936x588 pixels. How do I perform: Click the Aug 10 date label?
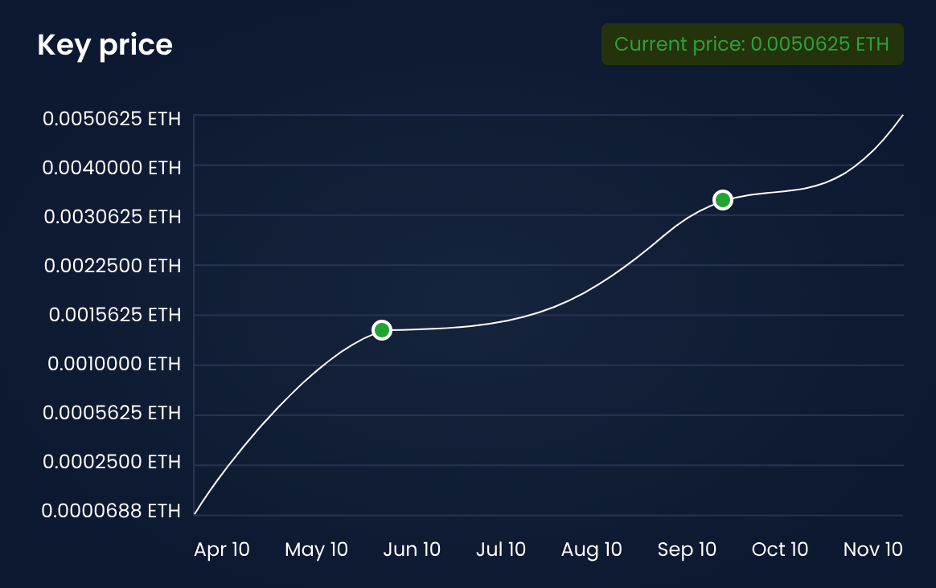591,550
